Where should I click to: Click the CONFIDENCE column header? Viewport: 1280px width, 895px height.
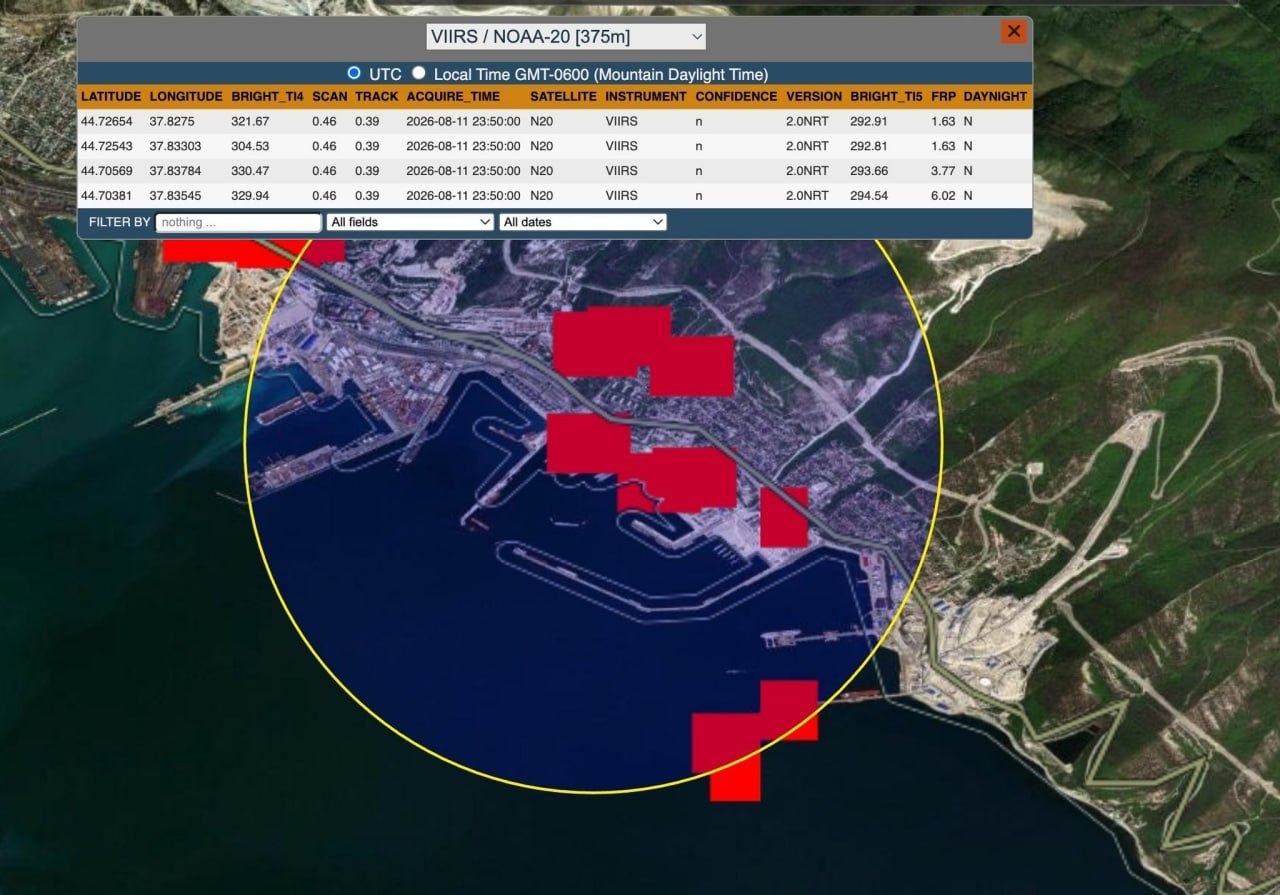click(736, 97)
